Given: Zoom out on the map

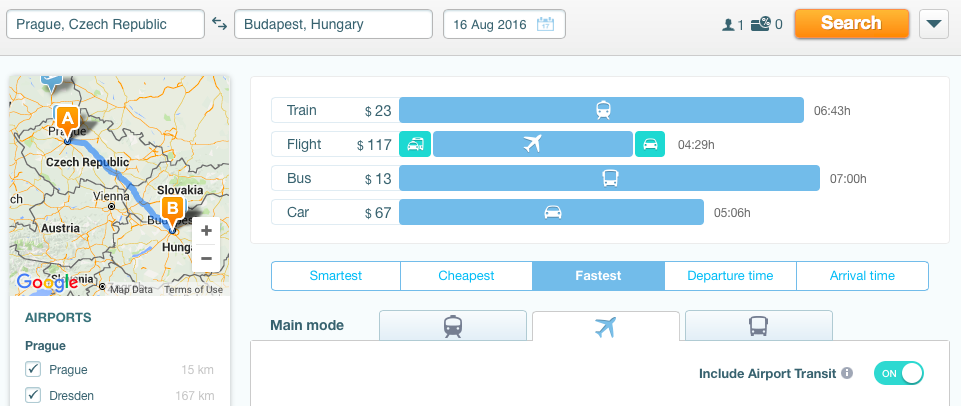Looking at the screenshot, I should (x=207, y=258).
